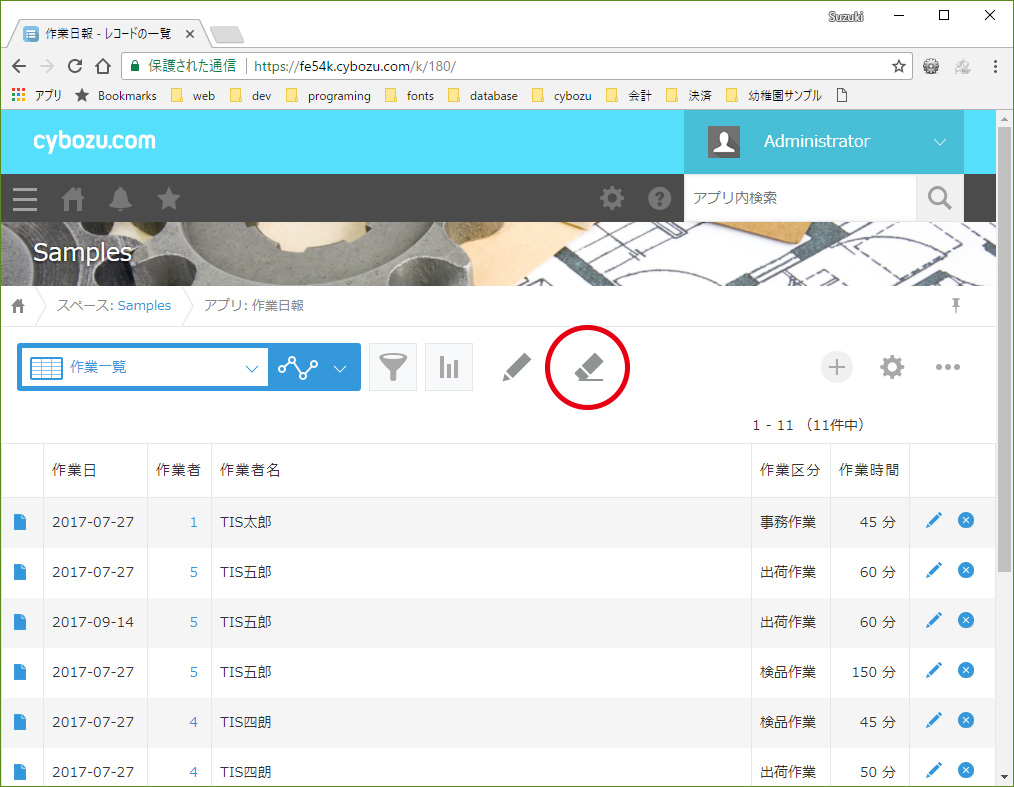This screenshot has height=787, width=1014.
Task: Click the breadcrumb home icon
Action: pyautogui.click(x=18, y=306)
